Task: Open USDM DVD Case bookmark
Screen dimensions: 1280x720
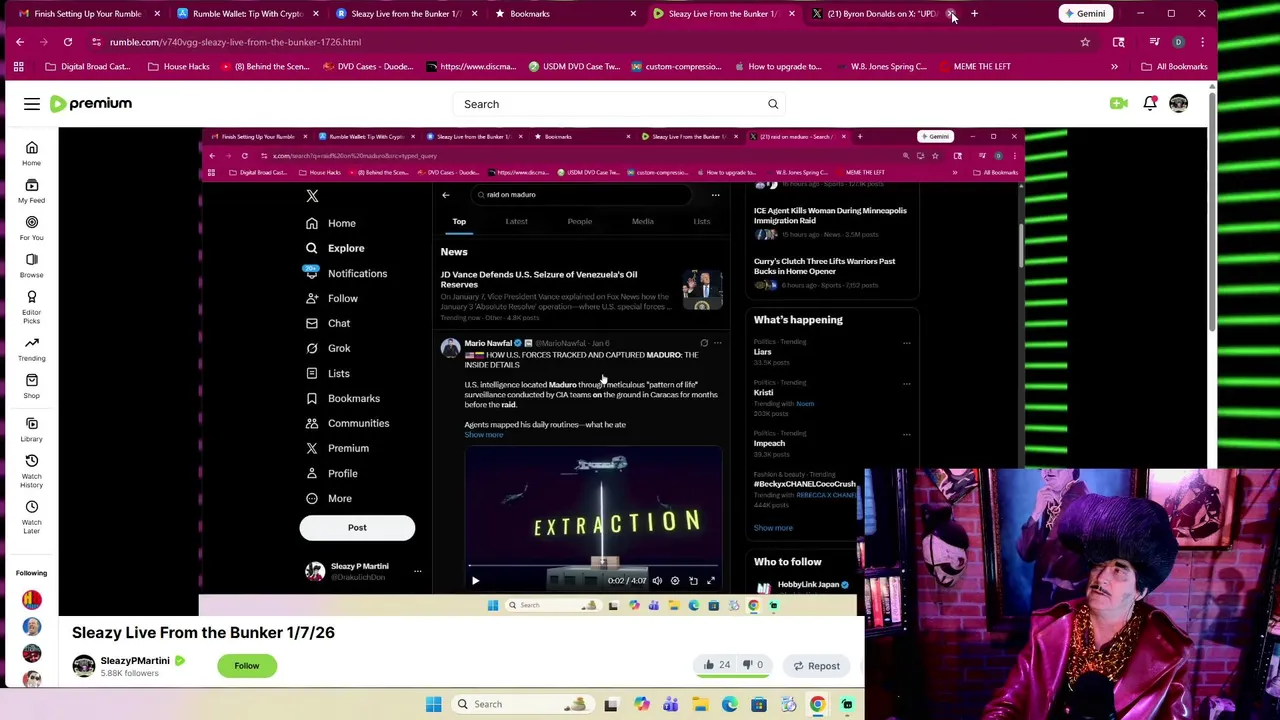Action: [x=574, y=66]
